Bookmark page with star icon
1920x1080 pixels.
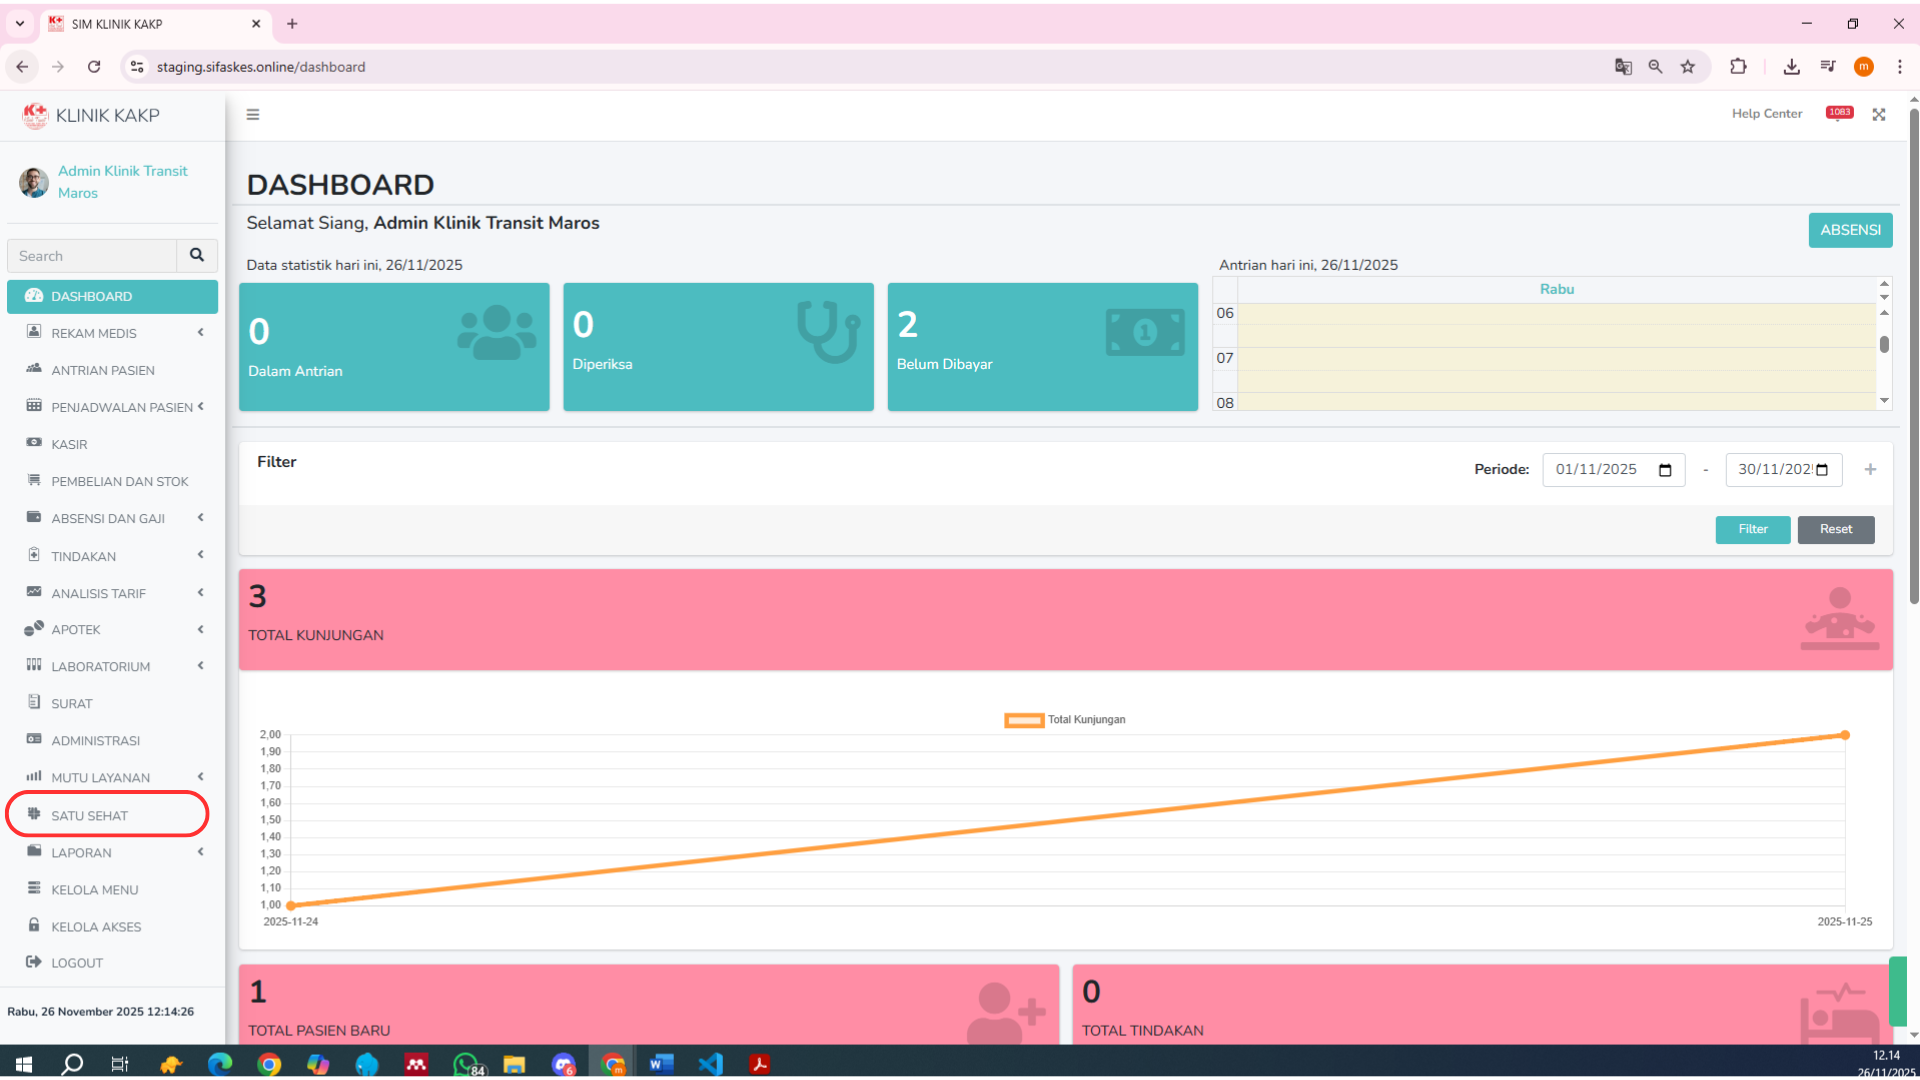(1688, 67)
